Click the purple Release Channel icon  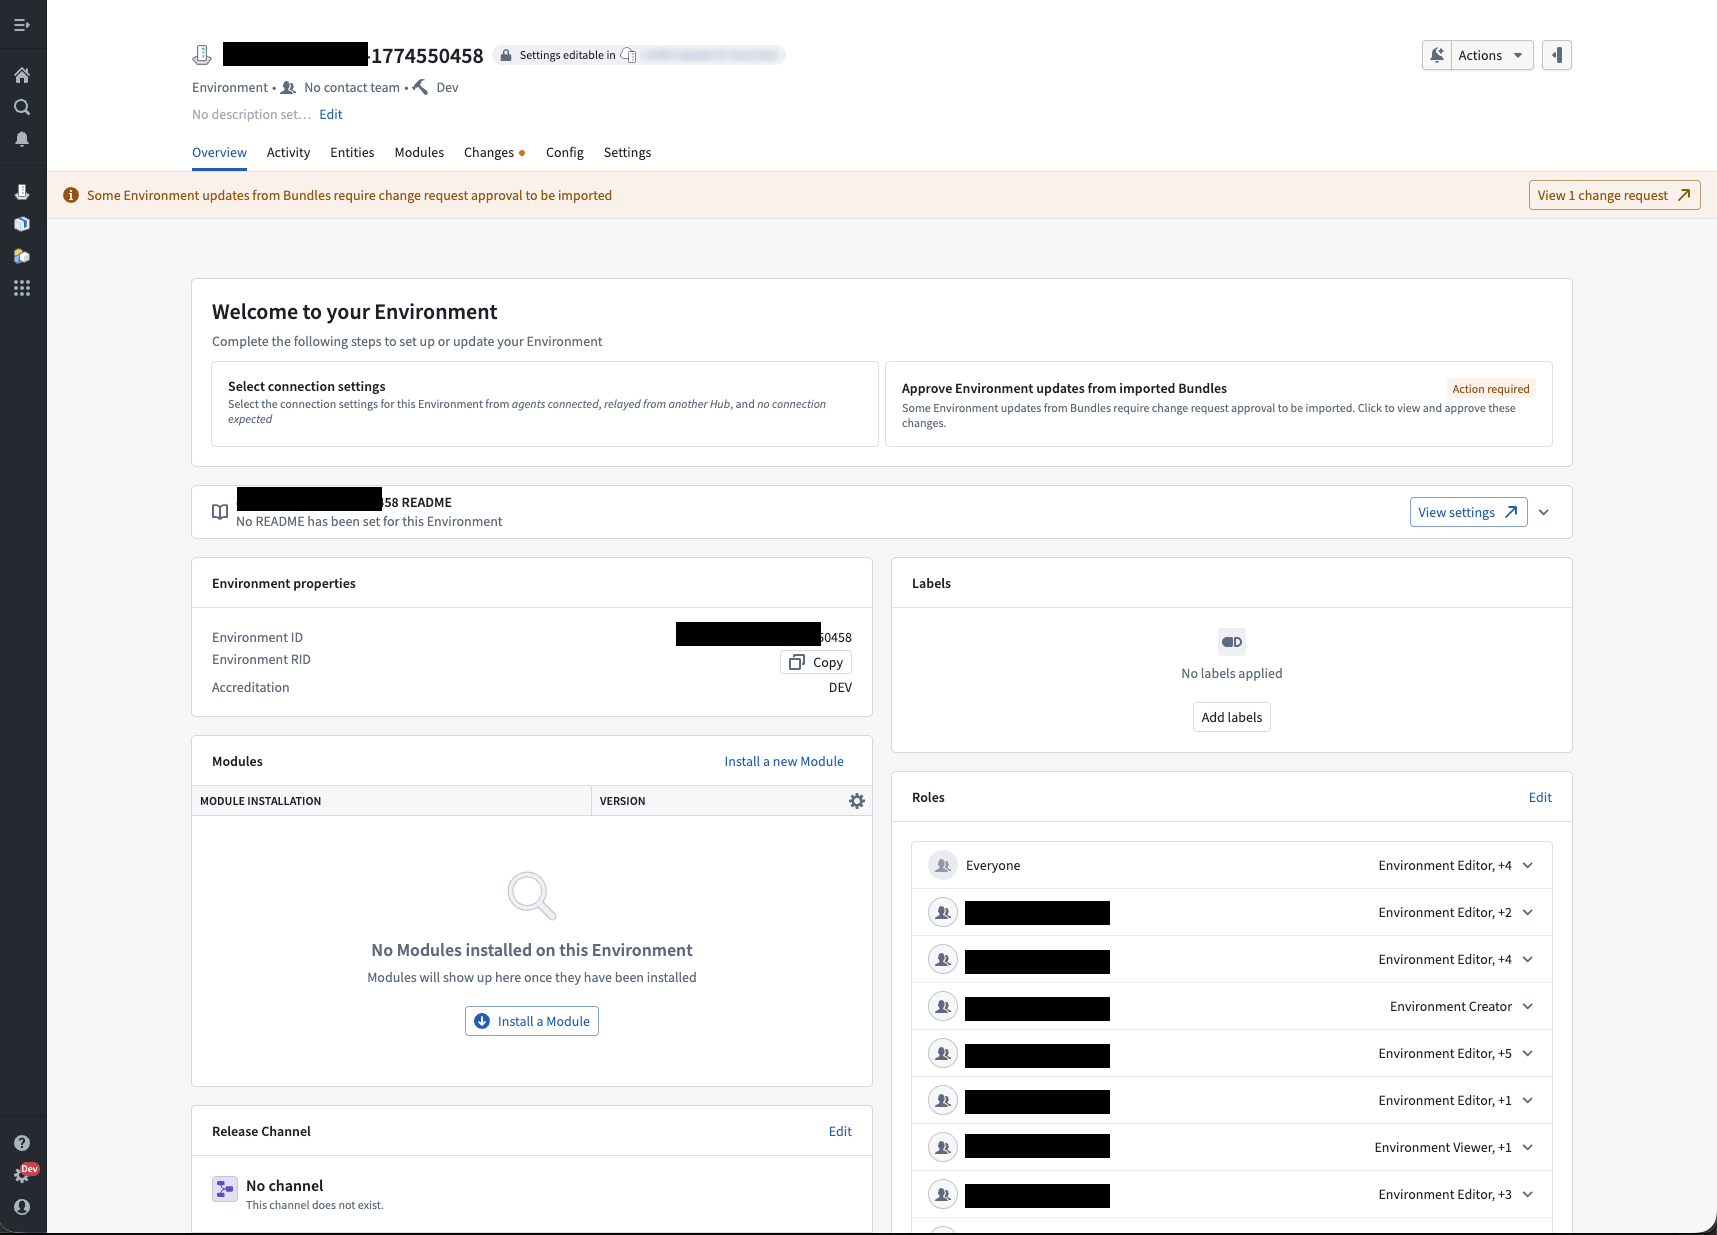tap(225, 1189)
